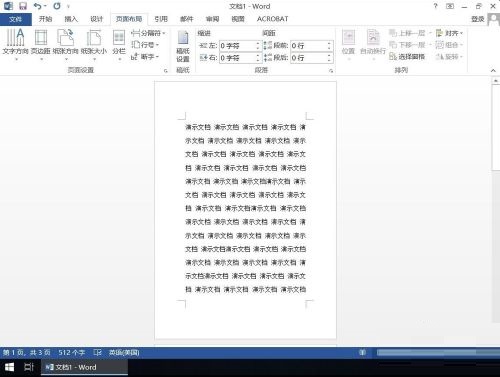This screenshot has height=377, width=500.
Task: Expand the Hyphenation (断字) dropdown
Action: click(x=145, y=57)
